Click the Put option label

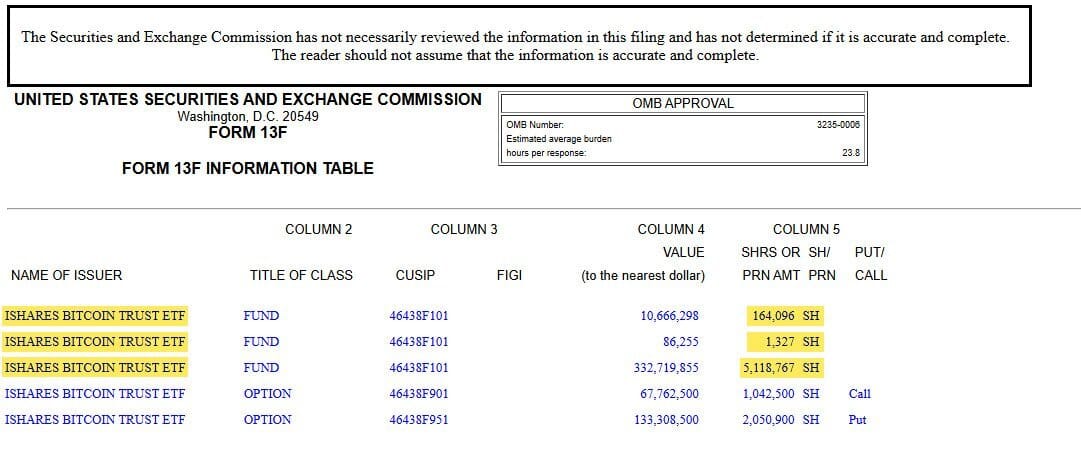[858, 420]
